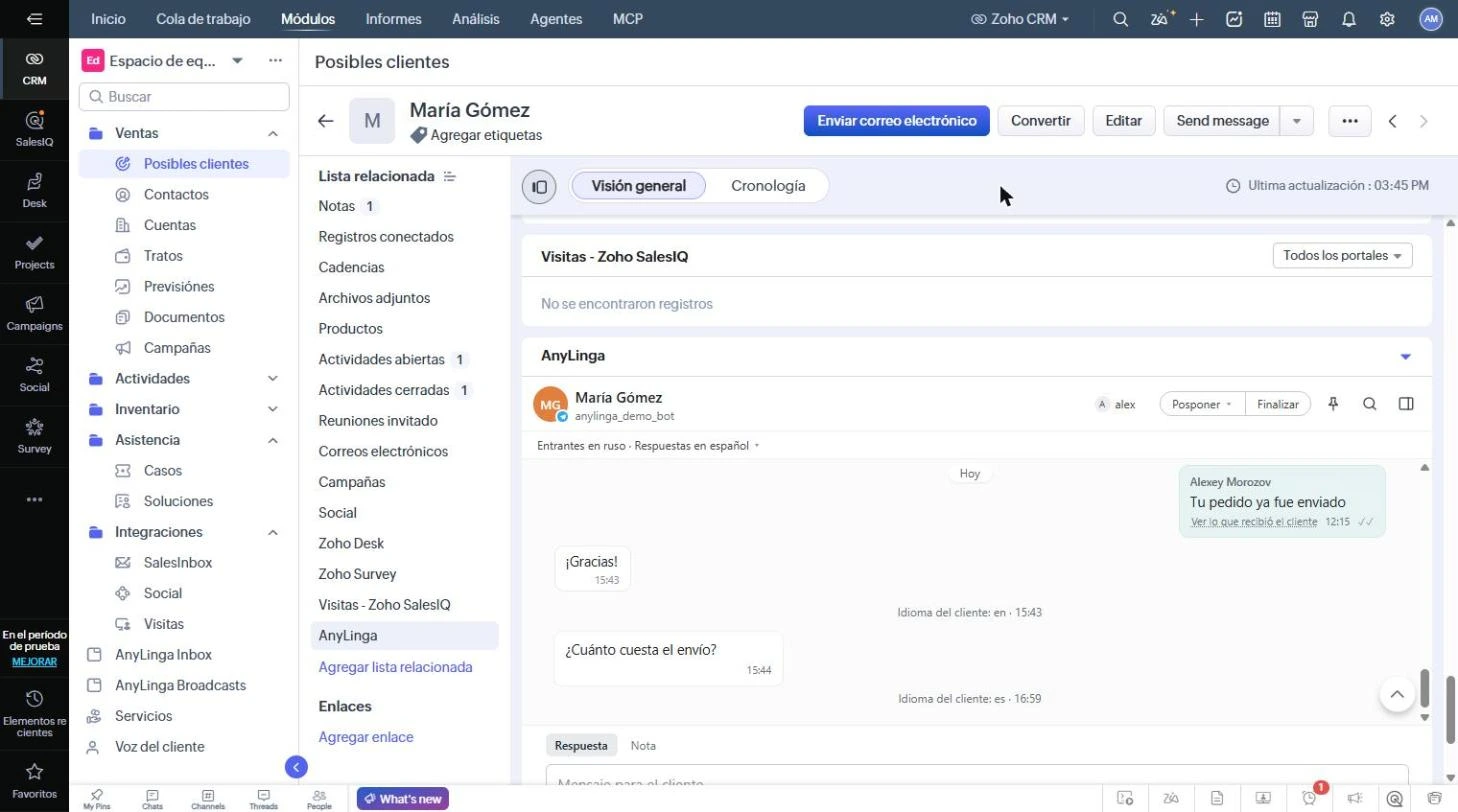1458x812 pixels.
Task: Switch to the Cronología view
Action: click(768, 186)
